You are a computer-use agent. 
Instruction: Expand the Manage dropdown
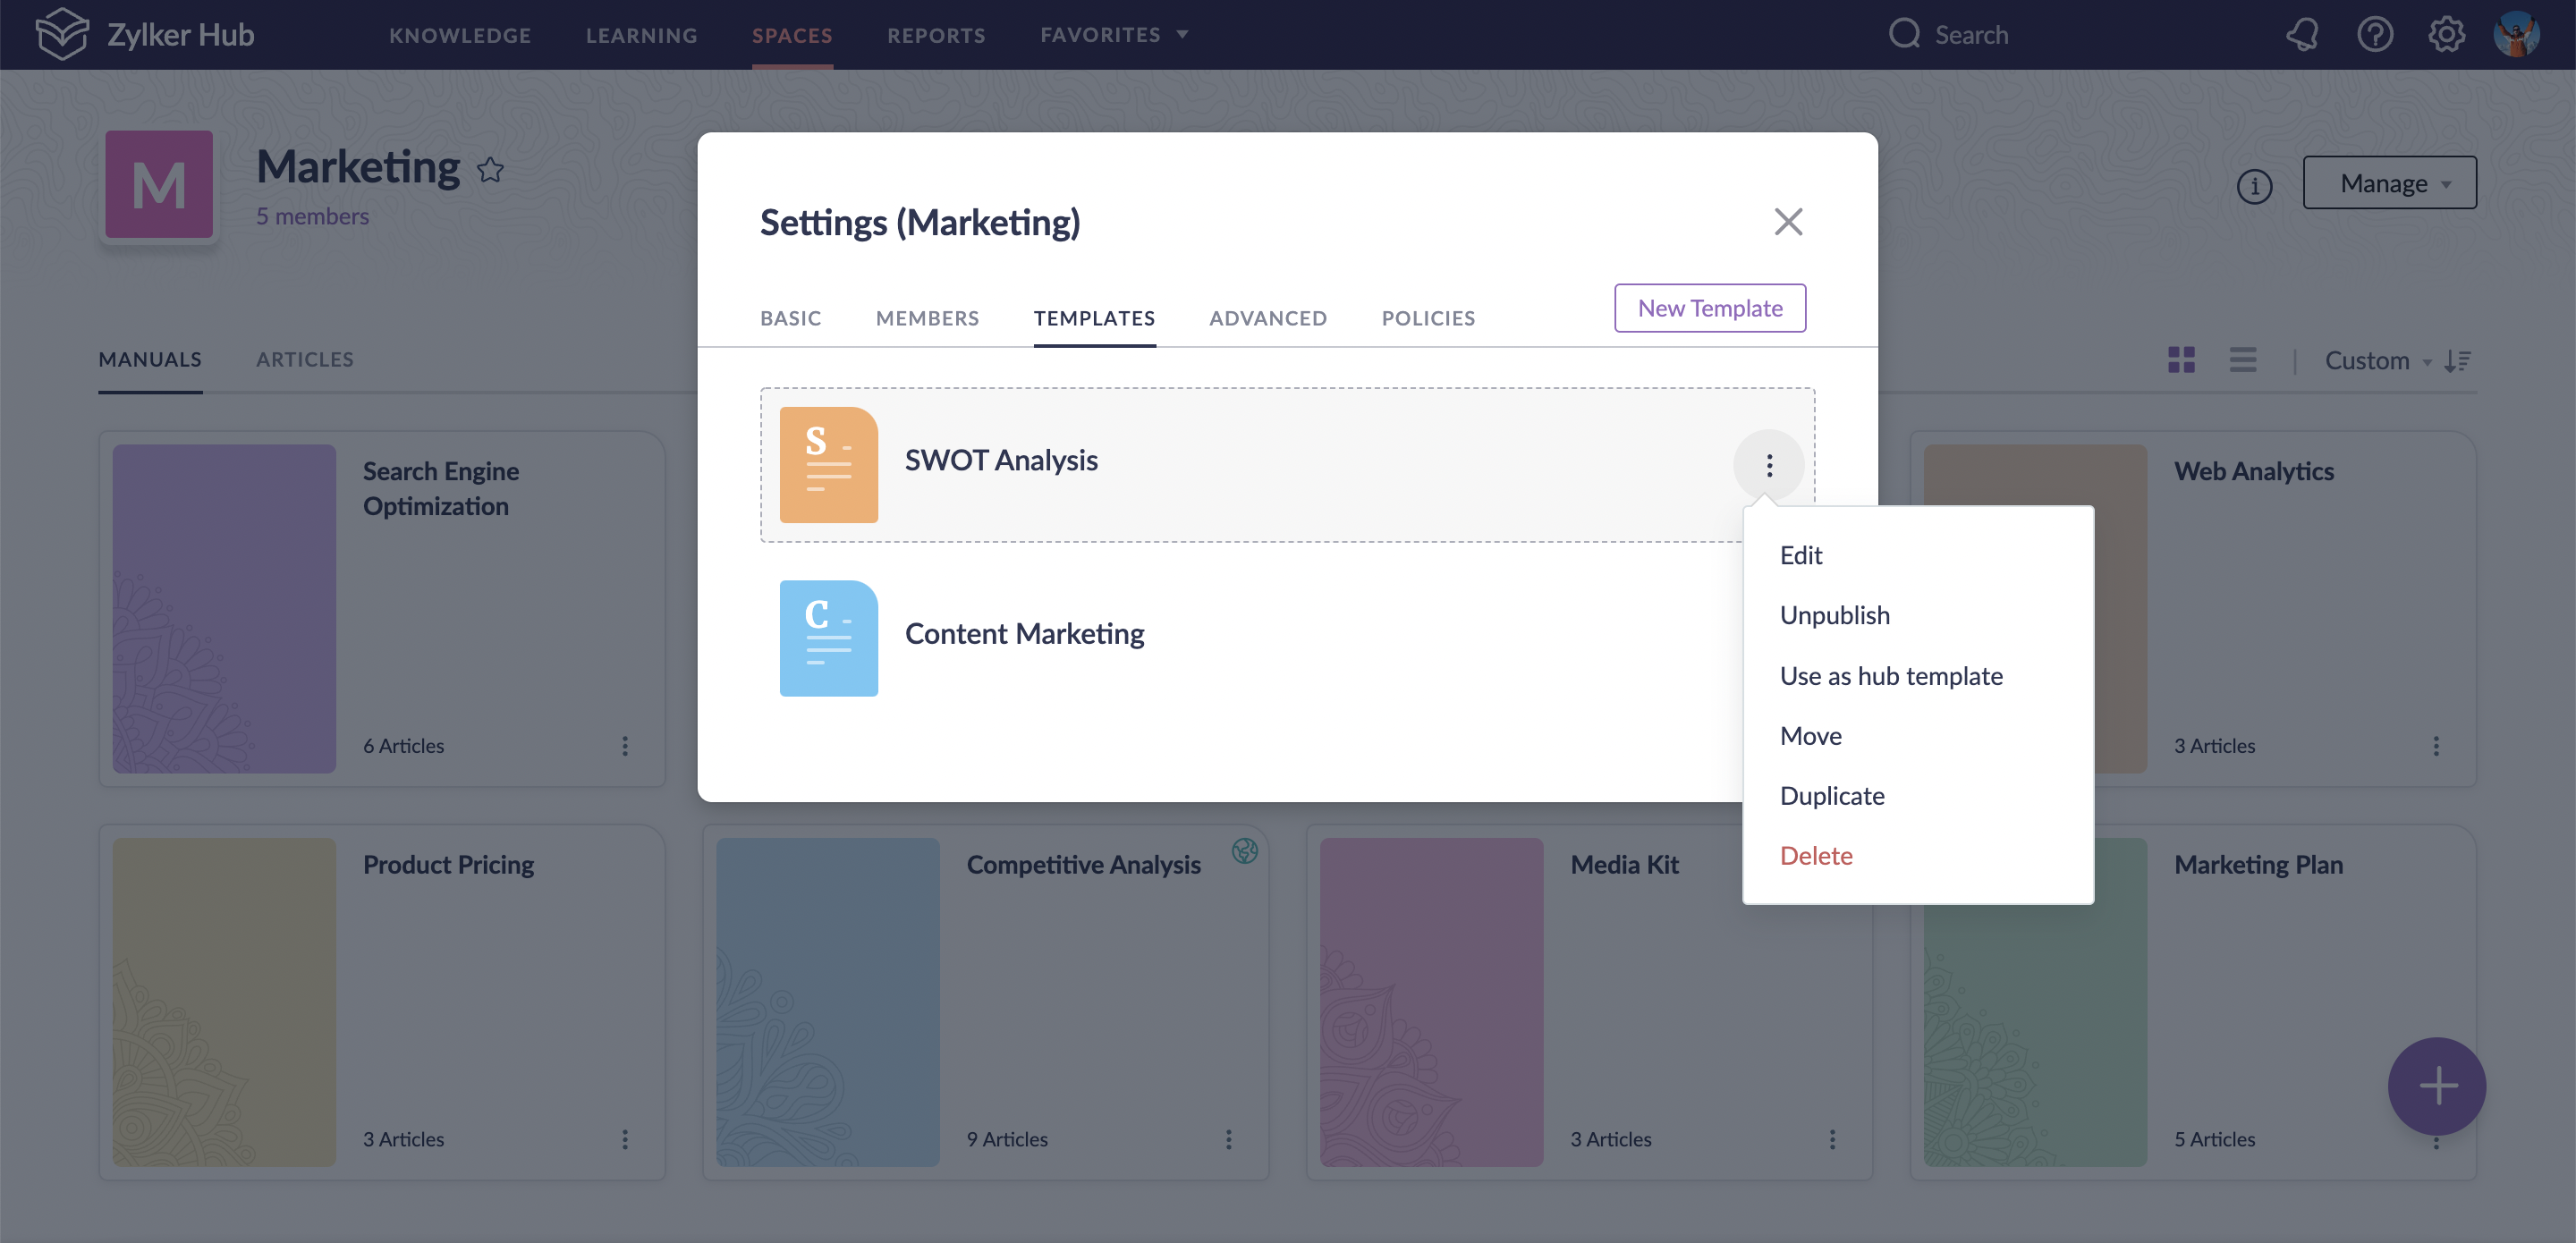point(2389,183)
